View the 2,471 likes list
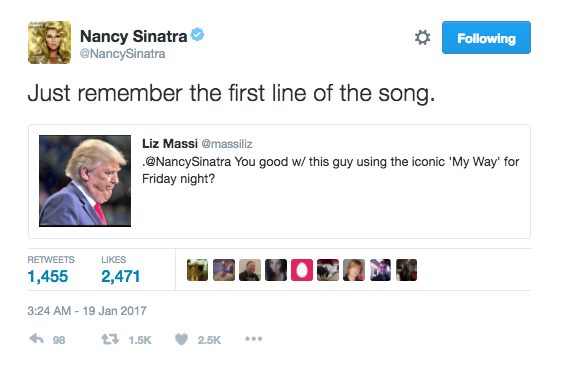This screenshot has height=370, width=561. [x=120, y=270]
